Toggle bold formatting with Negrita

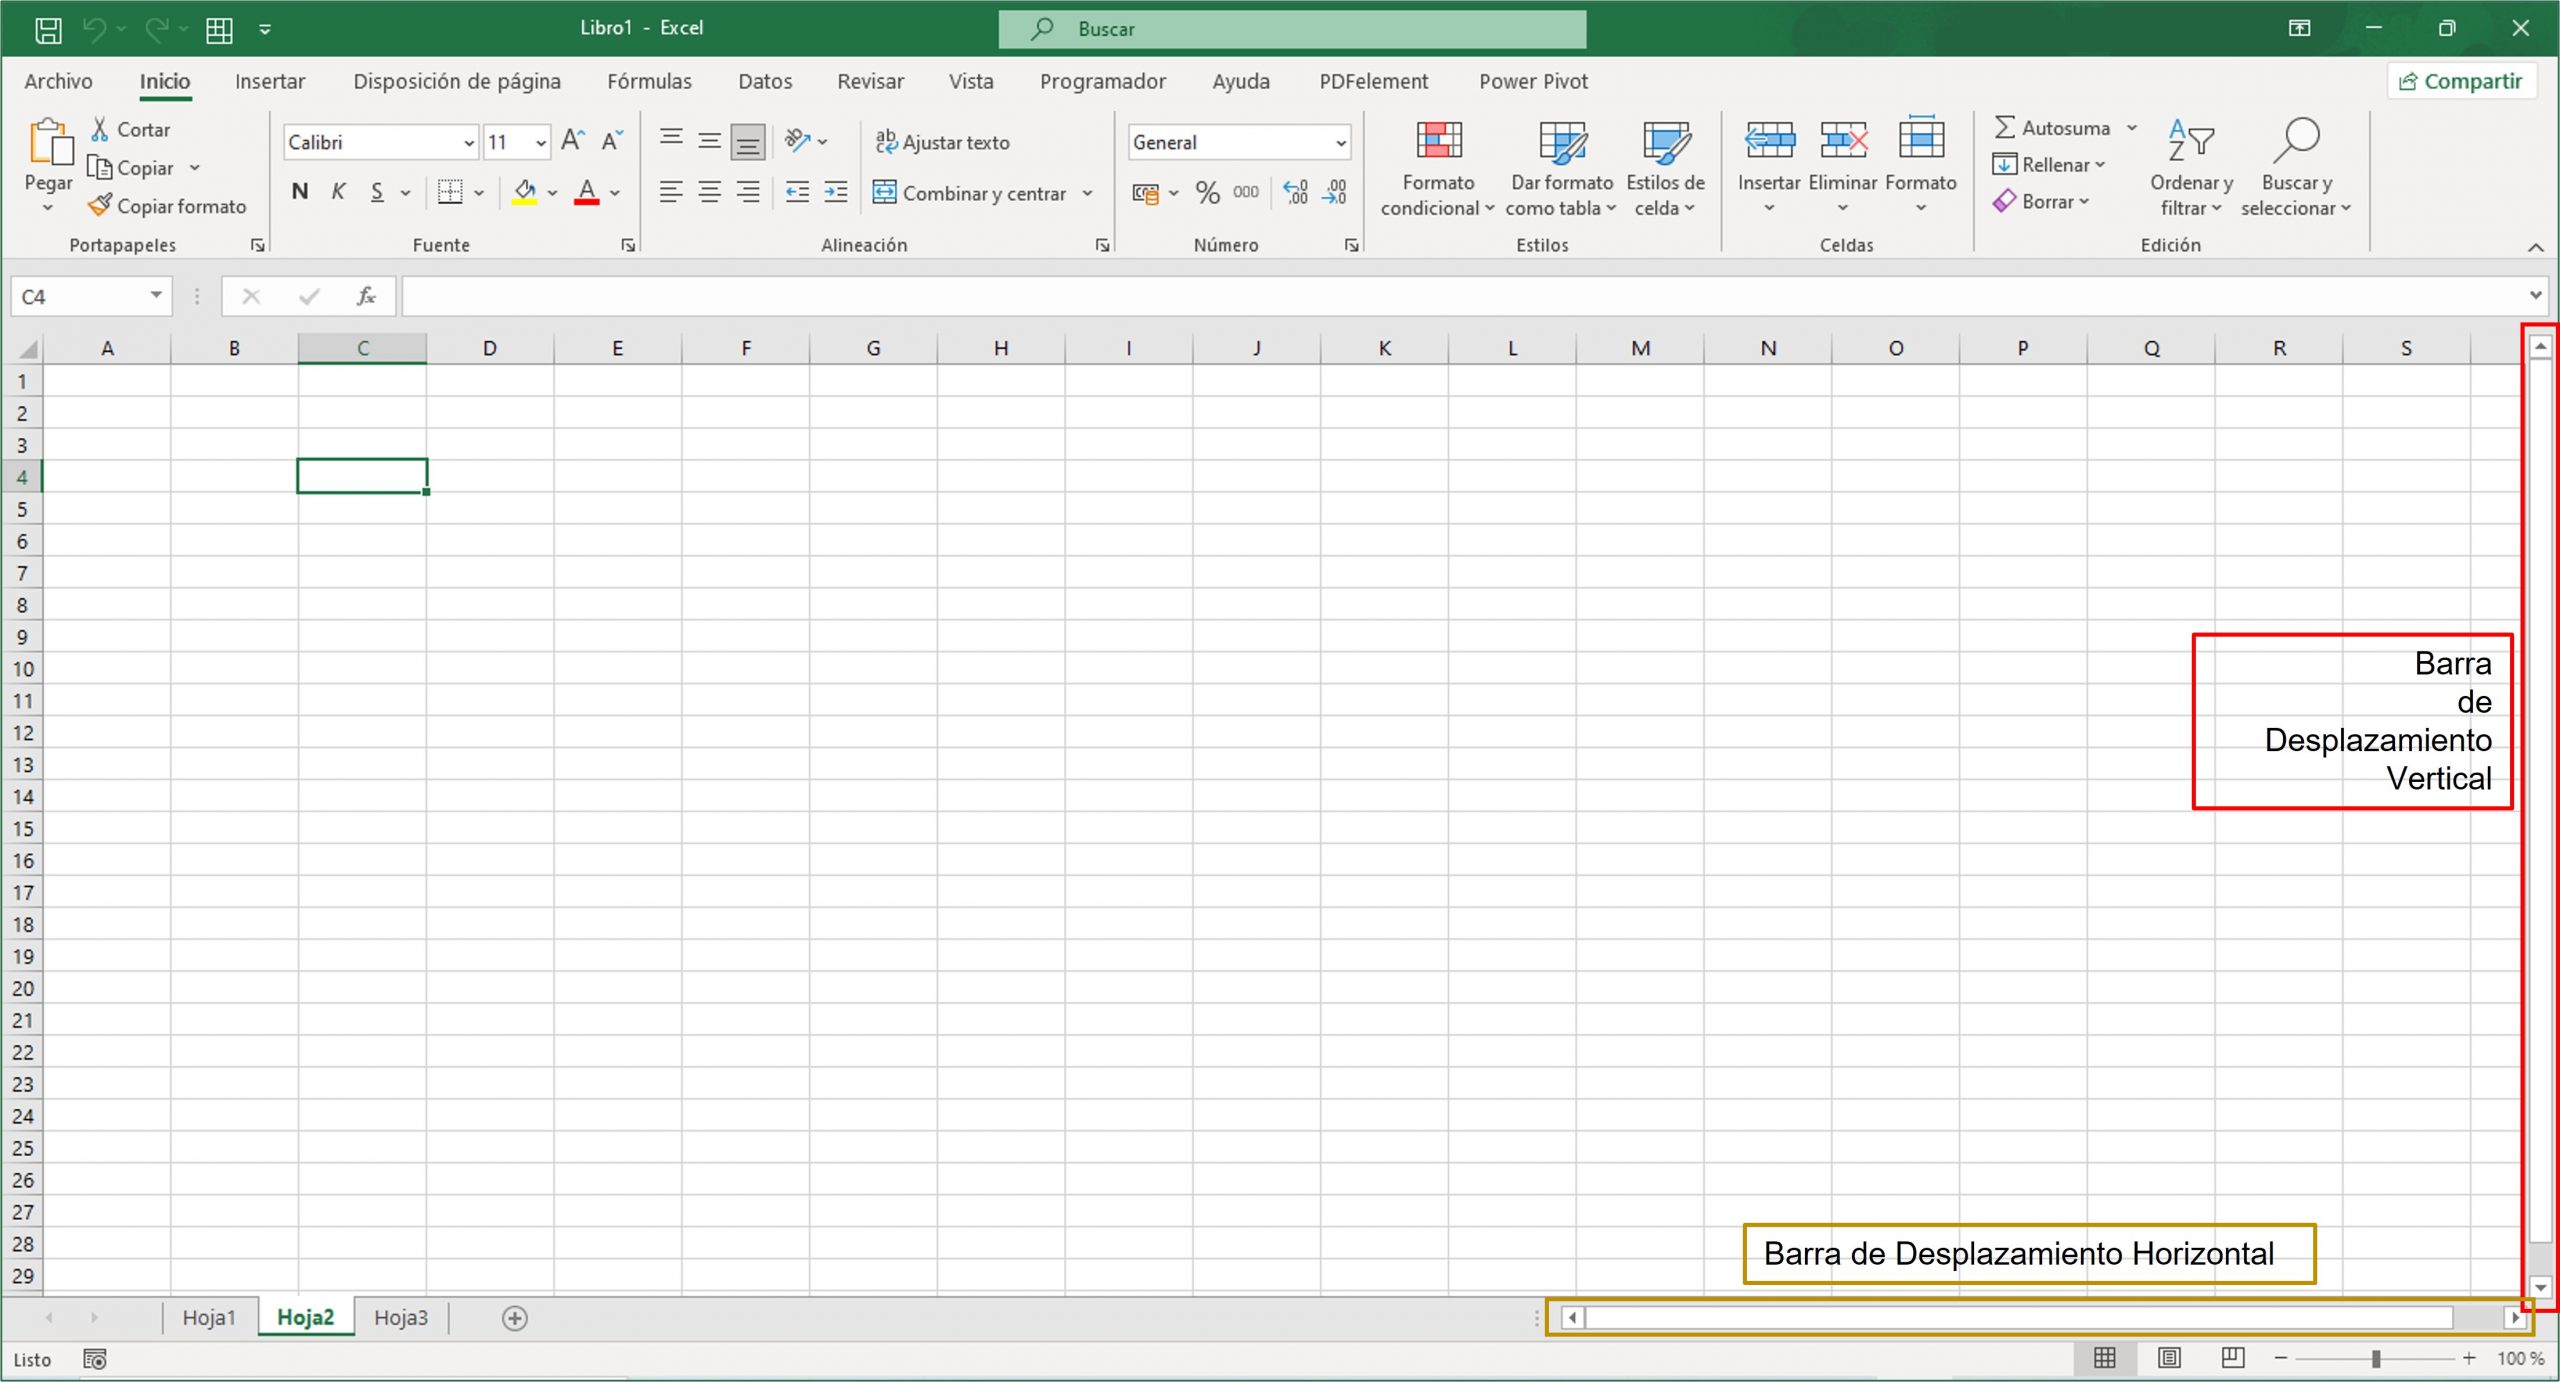[299, 192]
